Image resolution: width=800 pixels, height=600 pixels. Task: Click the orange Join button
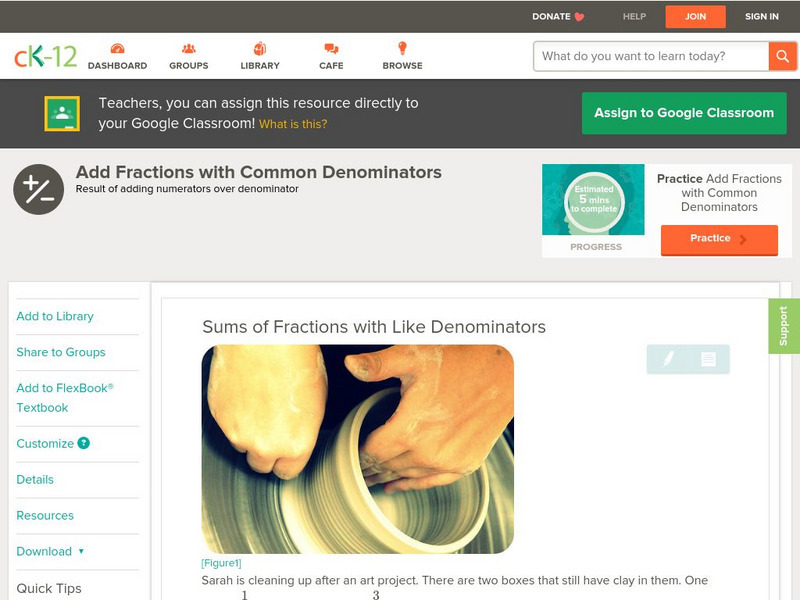[695, 16]
